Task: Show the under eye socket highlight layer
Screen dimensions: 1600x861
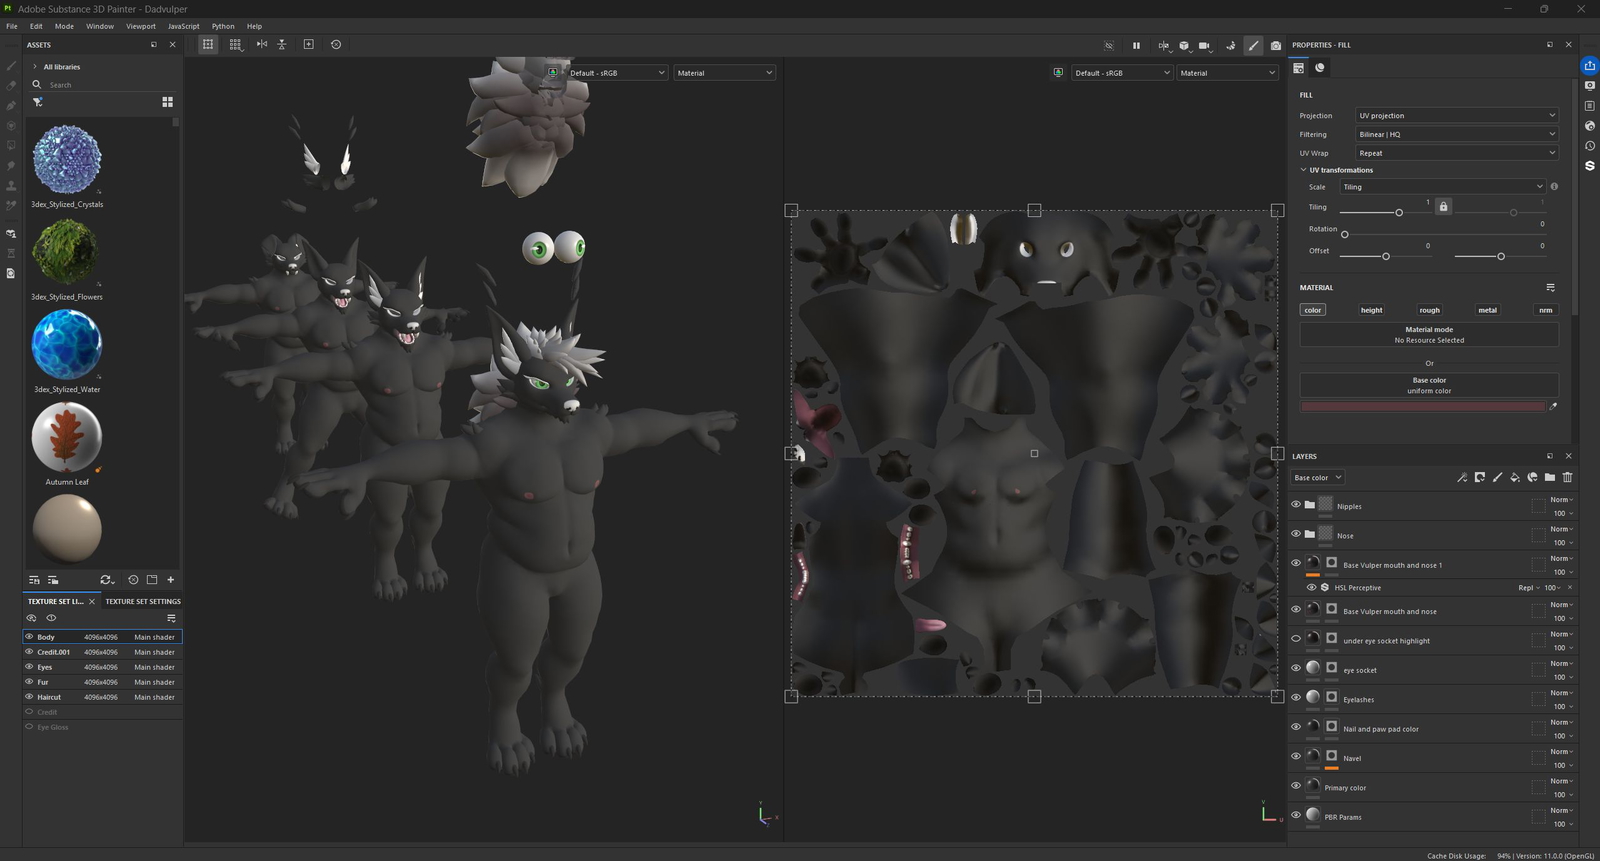Action: point(1296,639)
